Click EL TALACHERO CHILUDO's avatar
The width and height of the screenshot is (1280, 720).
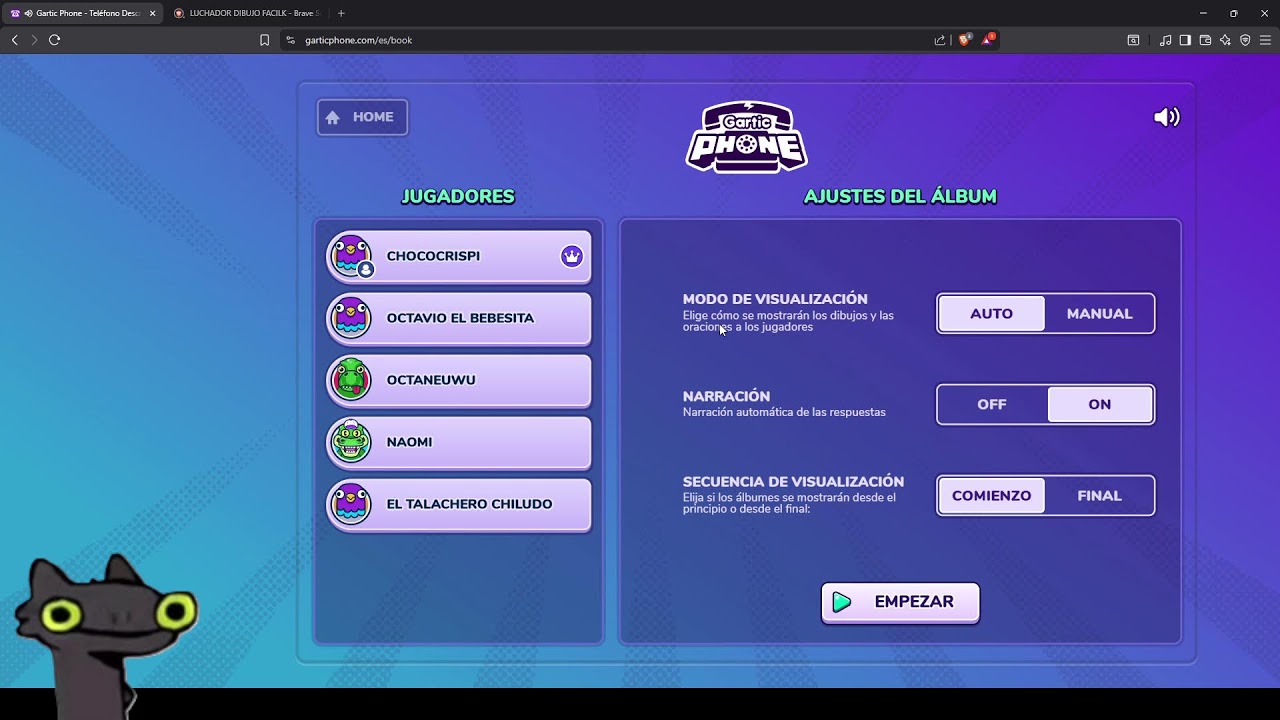351,504
